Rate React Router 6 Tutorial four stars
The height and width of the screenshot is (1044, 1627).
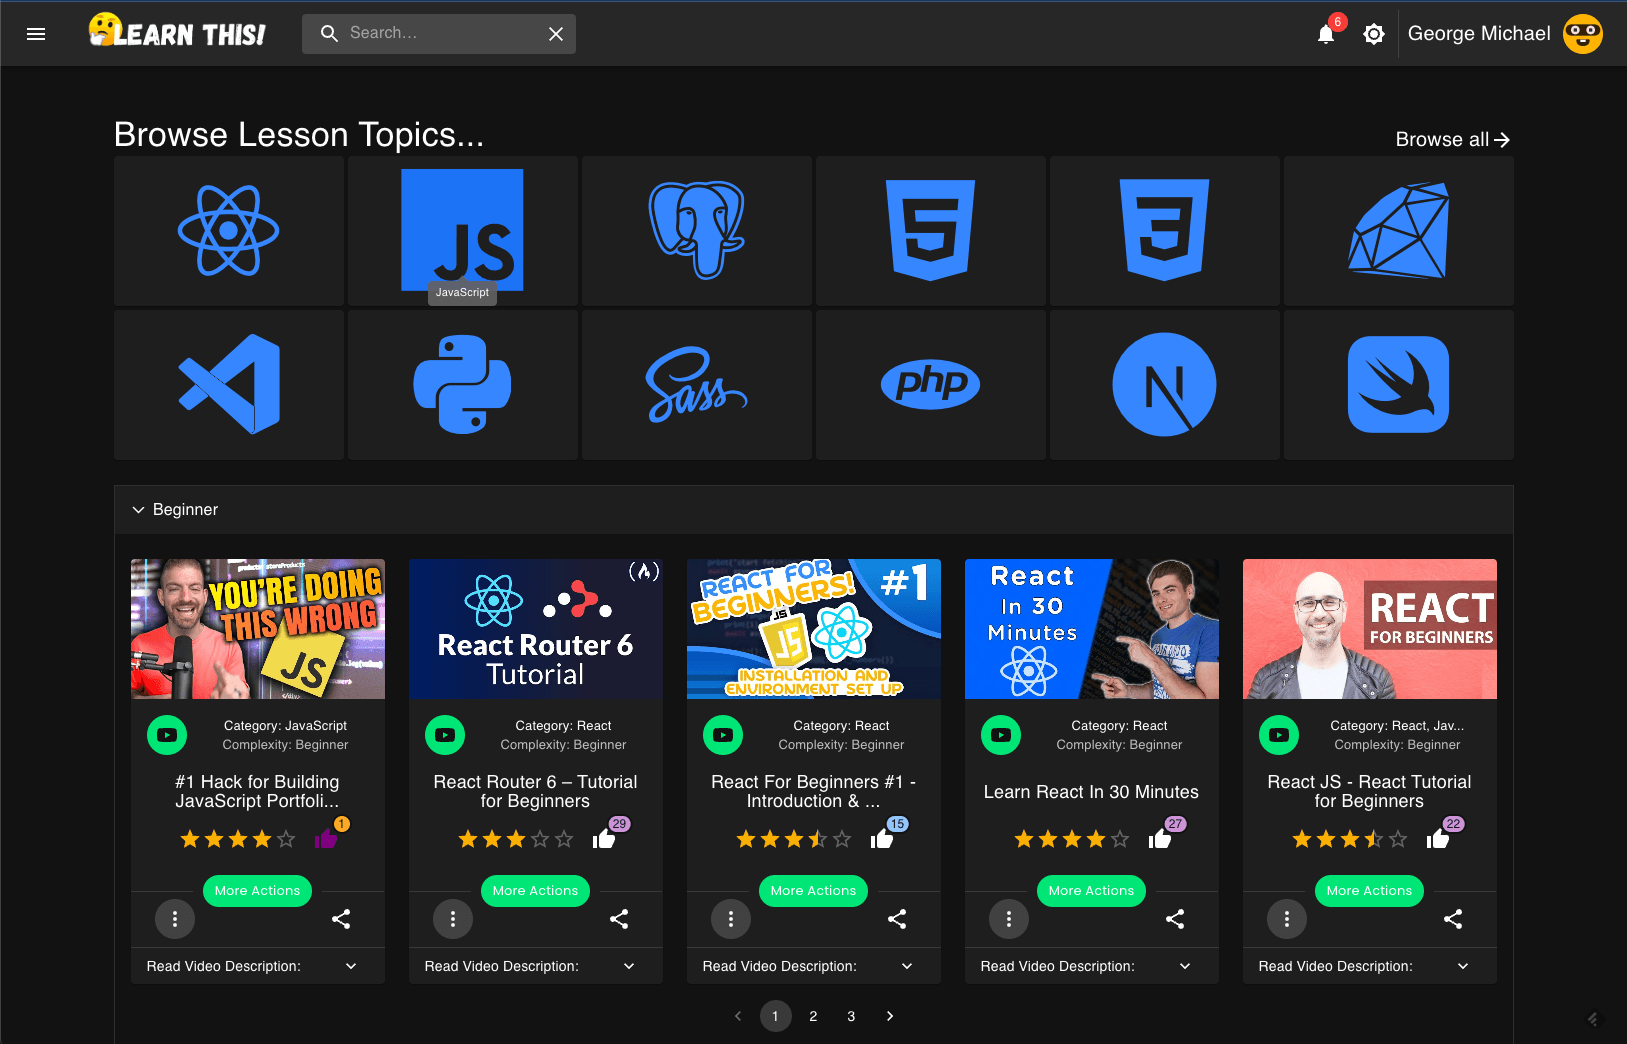coord(540,839)
